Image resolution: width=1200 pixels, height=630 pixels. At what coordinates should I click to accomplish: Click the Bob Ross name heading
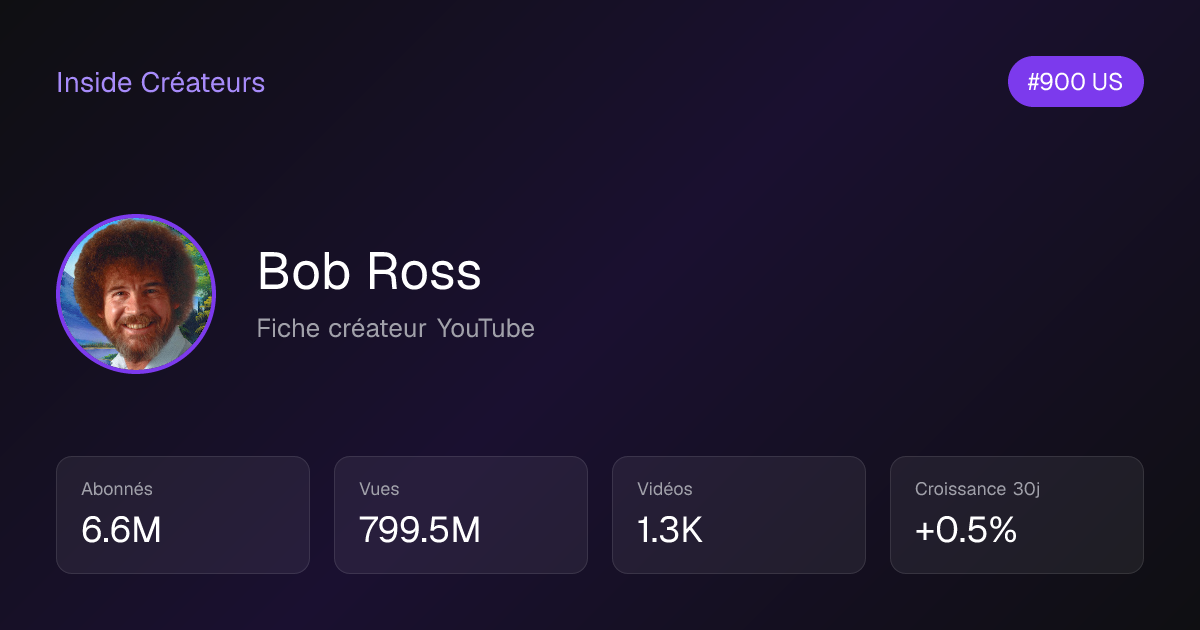(369, 271)
